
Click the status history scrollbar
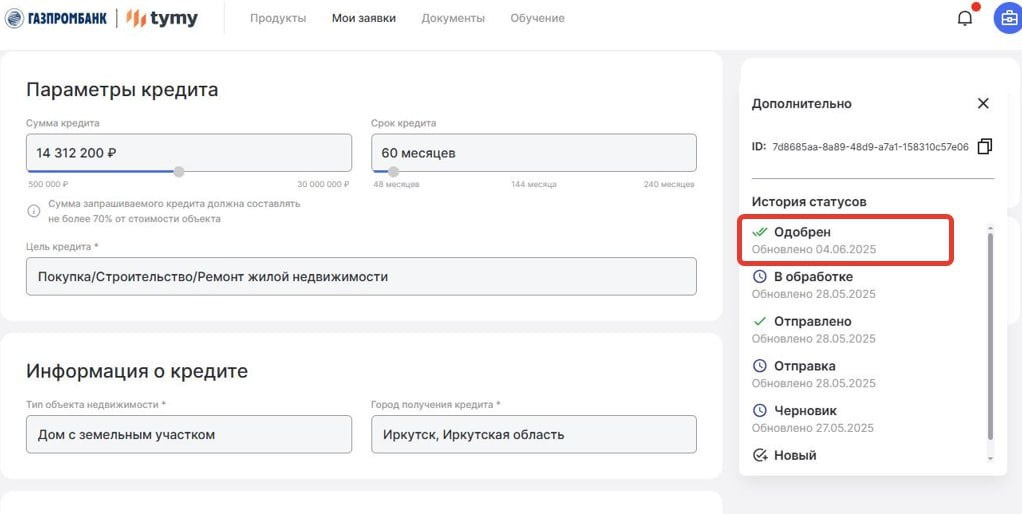[x=991, y=336]
